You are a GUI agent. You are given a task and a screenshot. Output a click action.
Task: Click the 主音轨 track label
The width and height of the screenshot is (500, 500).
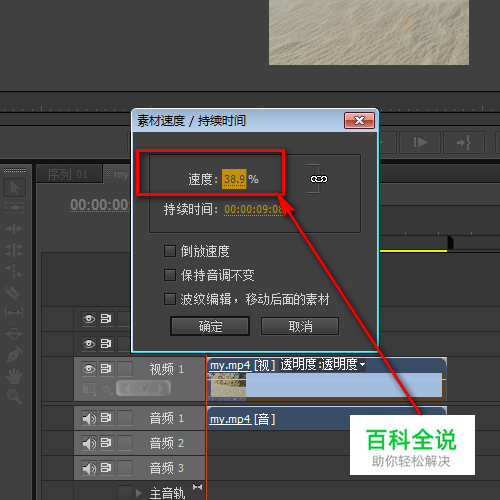[x=167, y=493]
